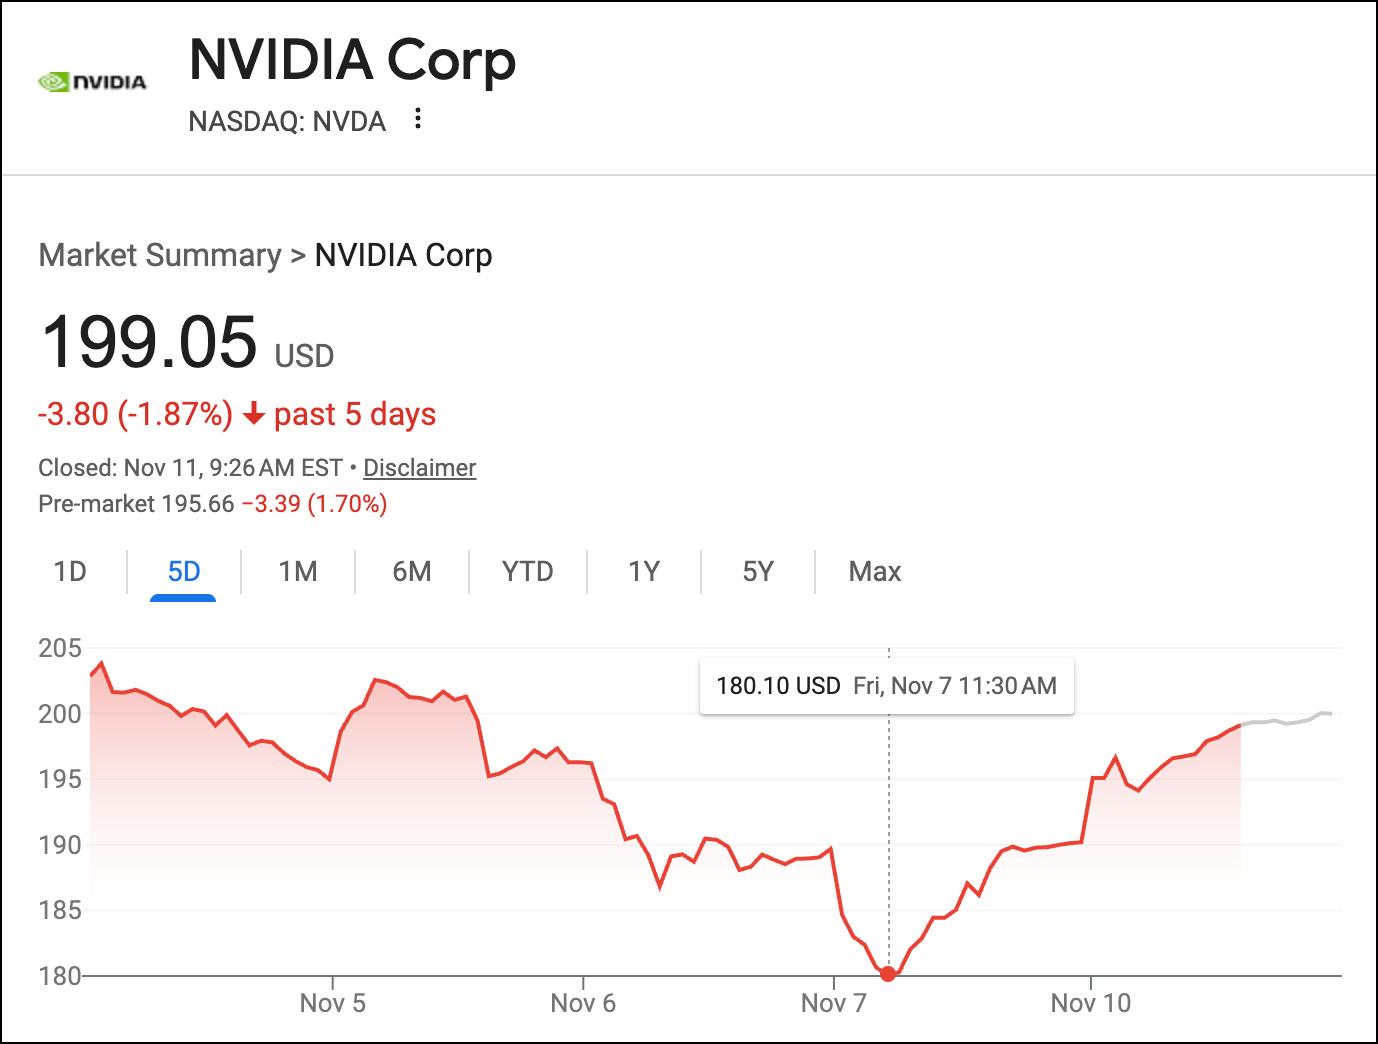Open the Disclaimer link
This screenshot has height=1044, width=1378.
(x=419, y=468)
